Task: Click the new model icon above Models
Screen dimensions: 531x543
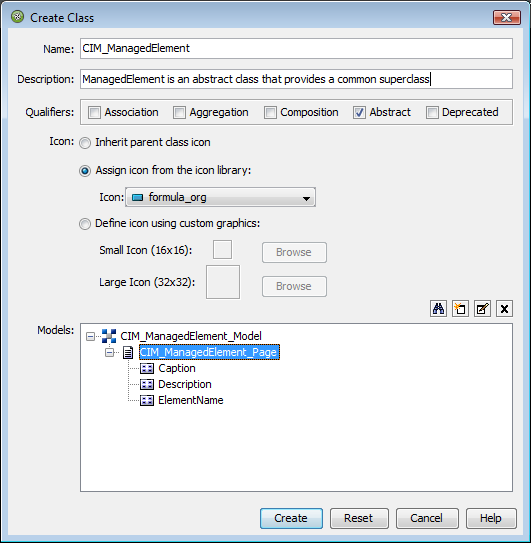Action: point(460,309)
